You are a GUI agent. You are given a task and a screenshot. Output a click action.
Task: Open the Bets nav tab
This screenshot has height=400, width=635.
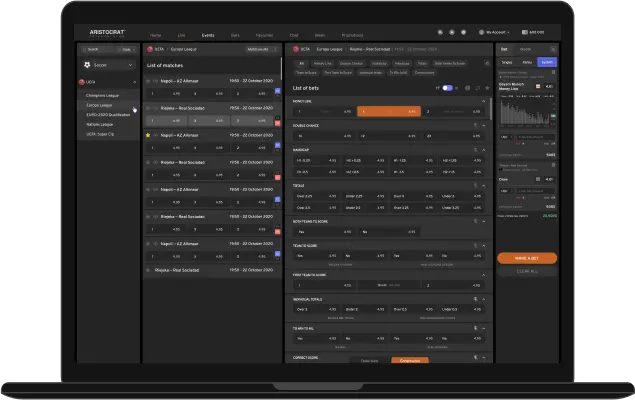[x=235, y=35]
